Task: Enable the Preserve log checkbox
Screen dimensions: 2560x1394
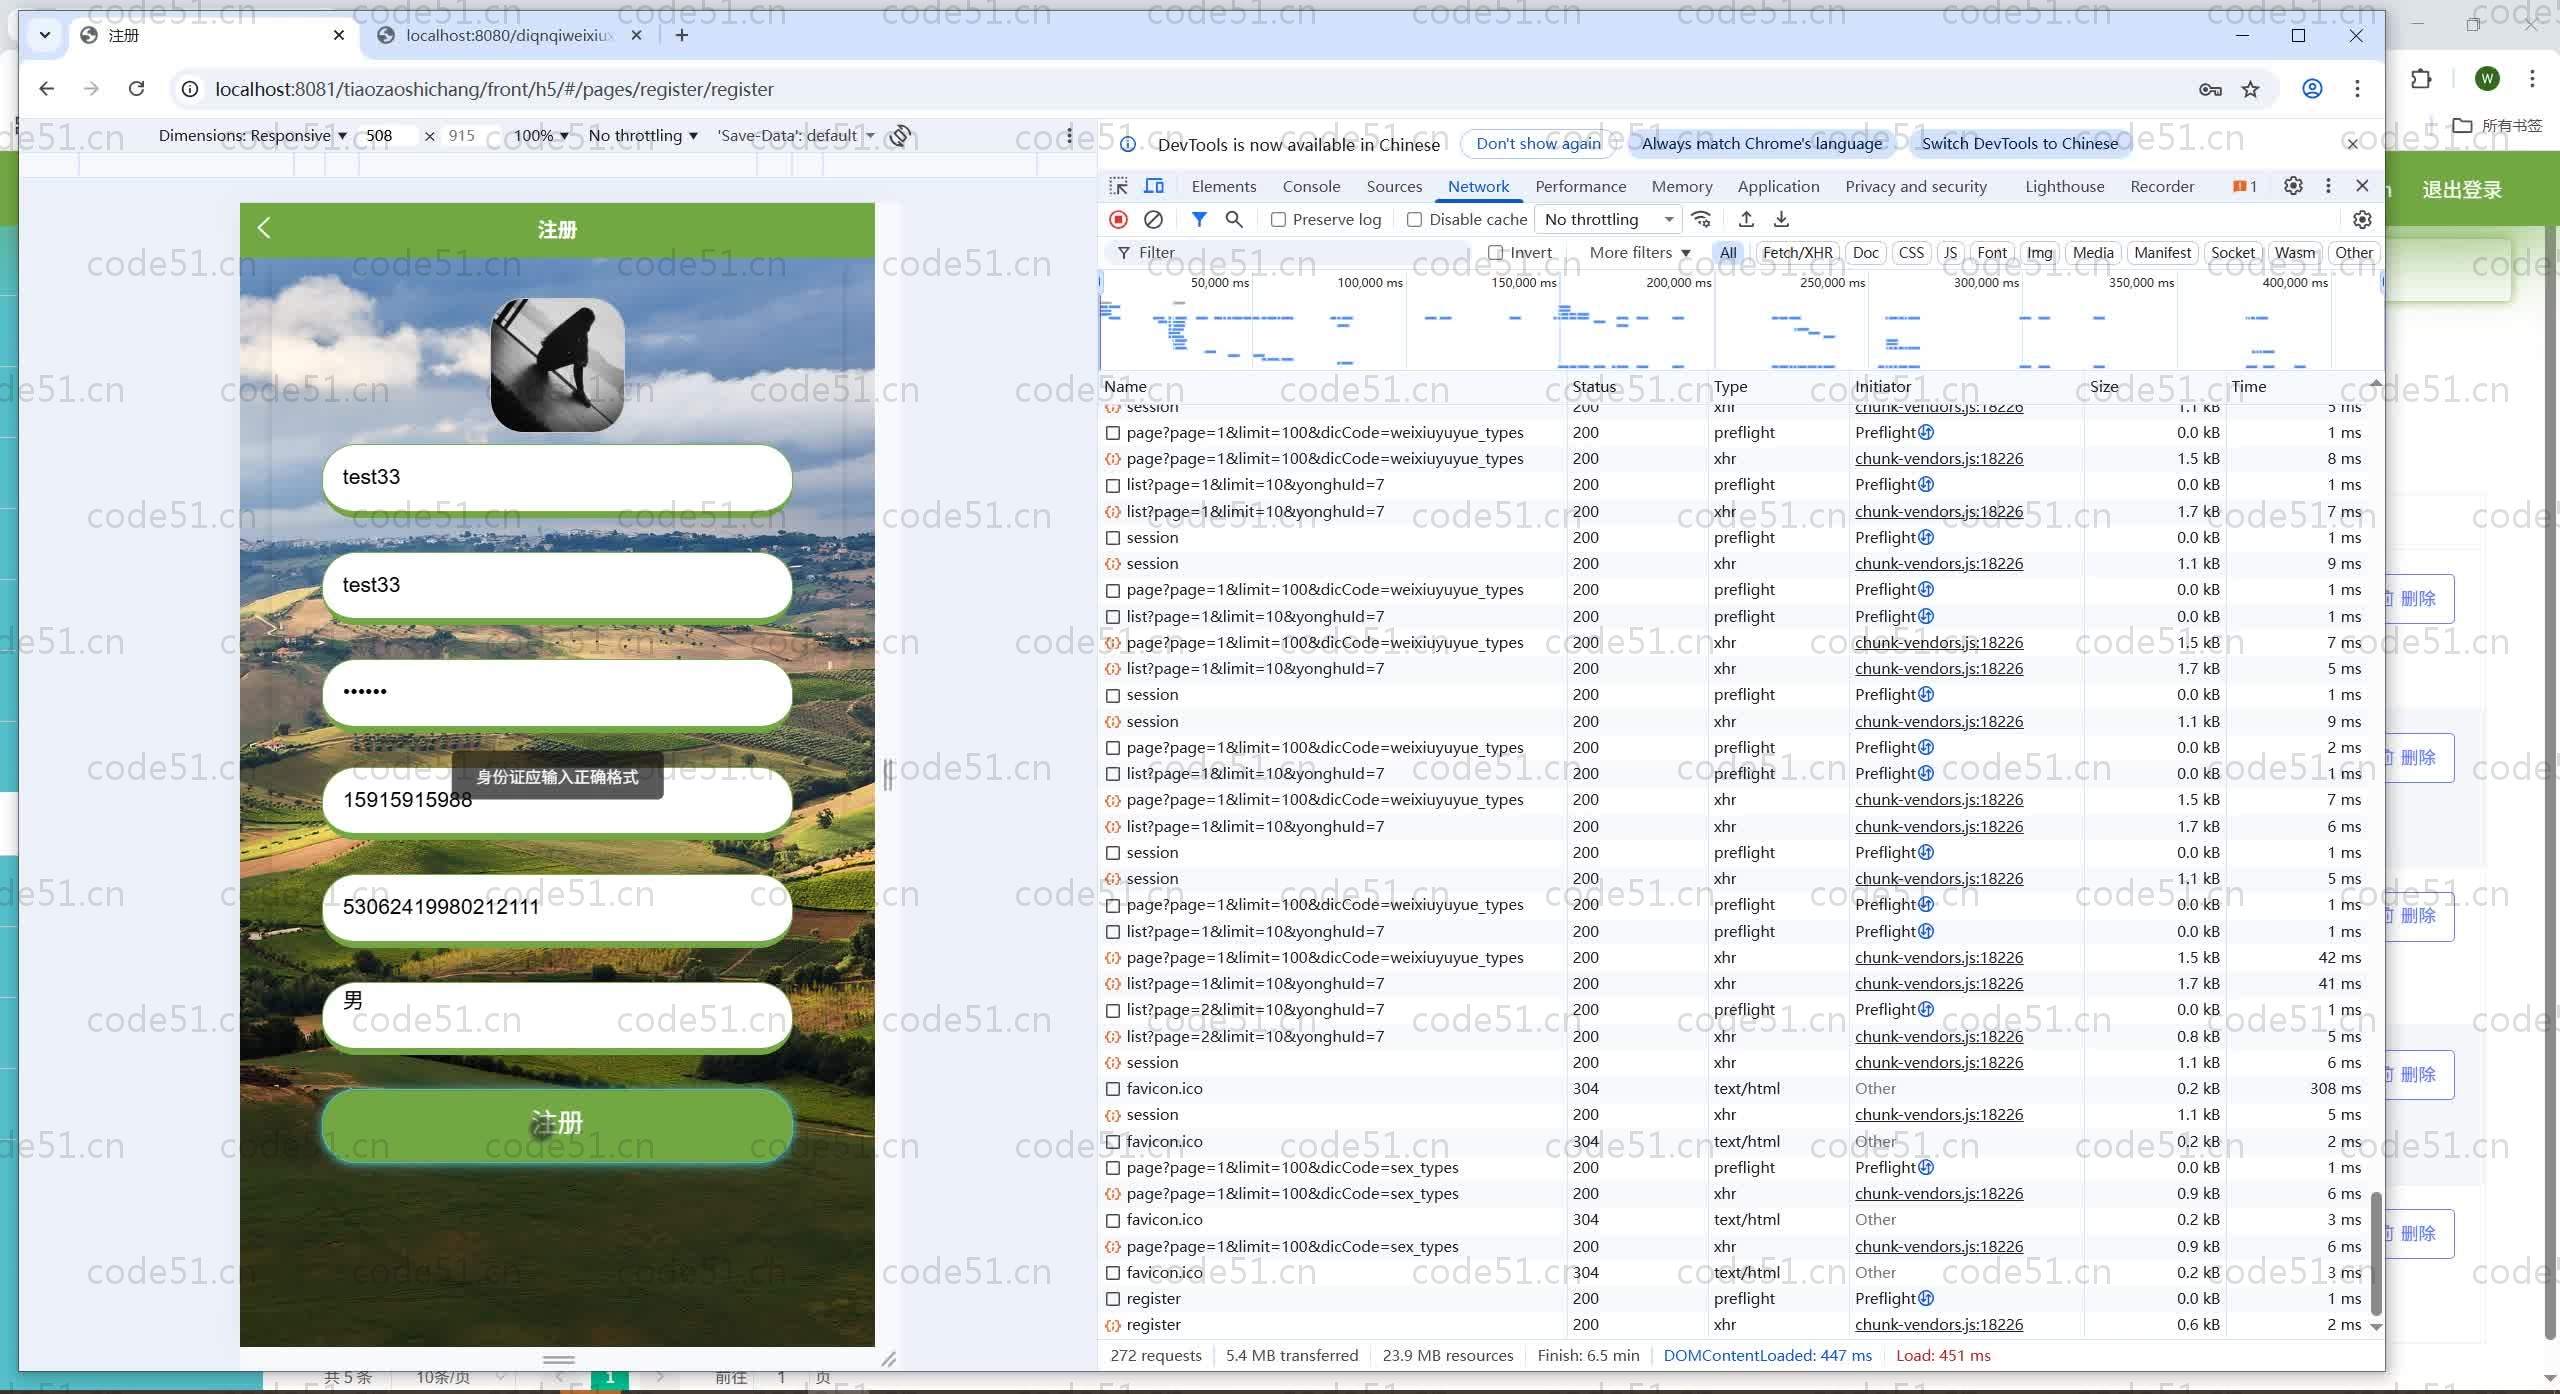Action: (1278, 220)
